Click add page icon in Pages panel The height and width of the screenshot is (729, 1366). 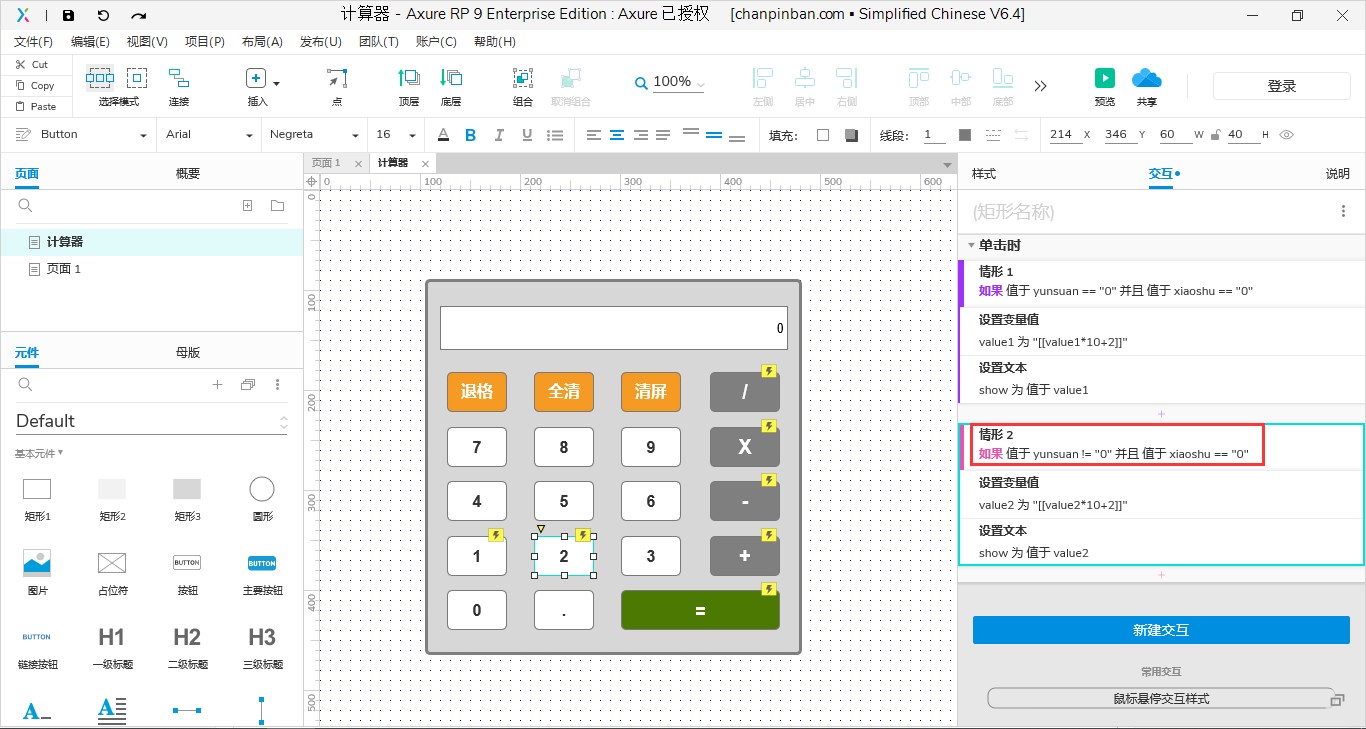pos(248,206)
